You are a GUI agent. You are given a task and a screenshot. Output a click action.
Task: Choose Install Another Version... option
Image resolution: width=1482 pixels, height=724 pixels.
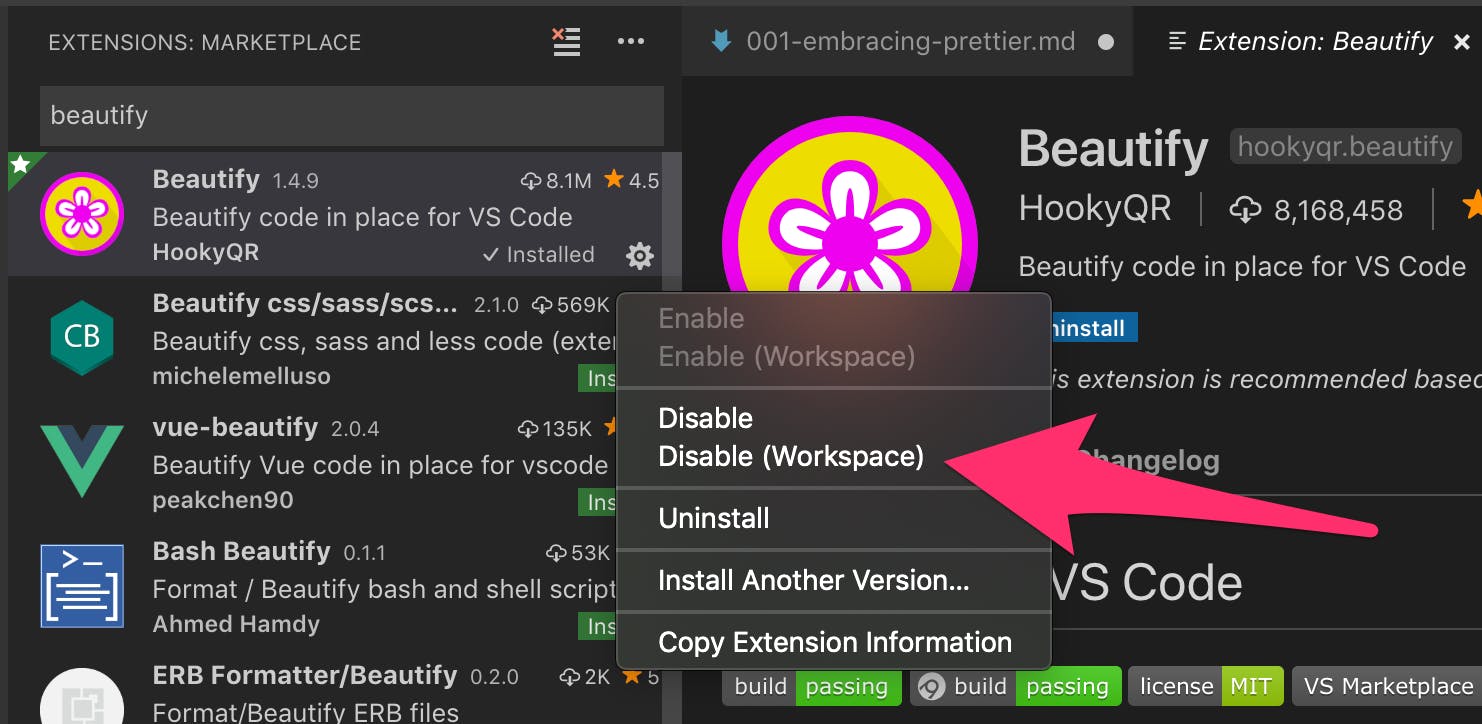[x=813, y=580]
